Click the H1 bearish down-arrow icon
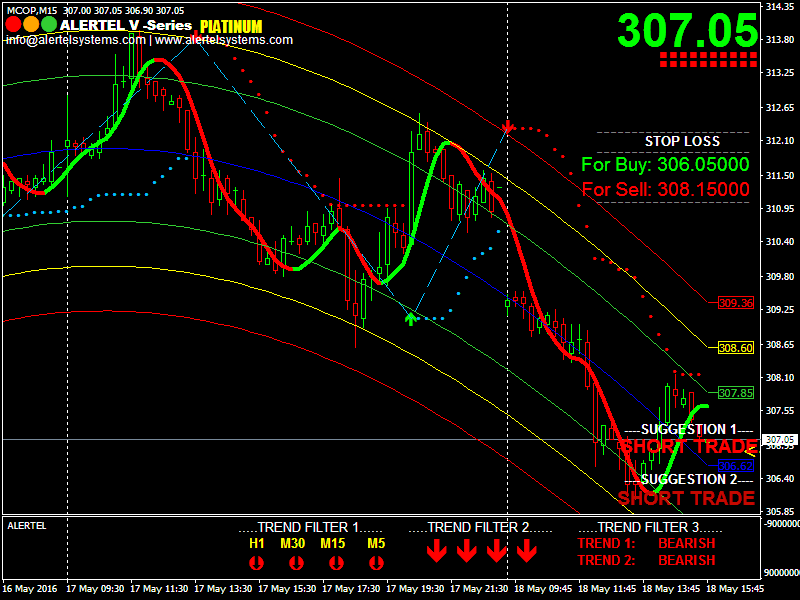 click(x=256, y=563)
